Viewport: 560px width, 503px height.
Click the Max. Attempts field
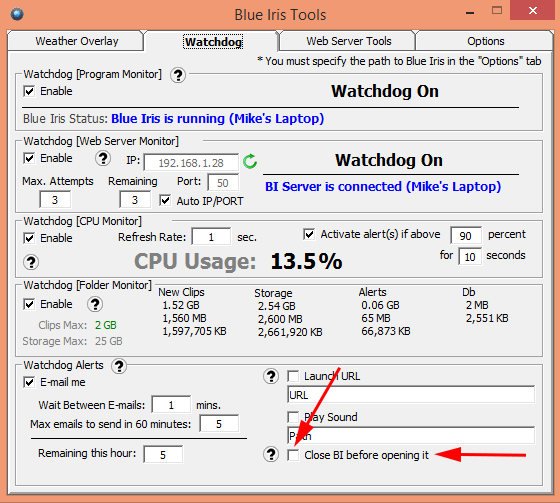click(x=55, y=200)
